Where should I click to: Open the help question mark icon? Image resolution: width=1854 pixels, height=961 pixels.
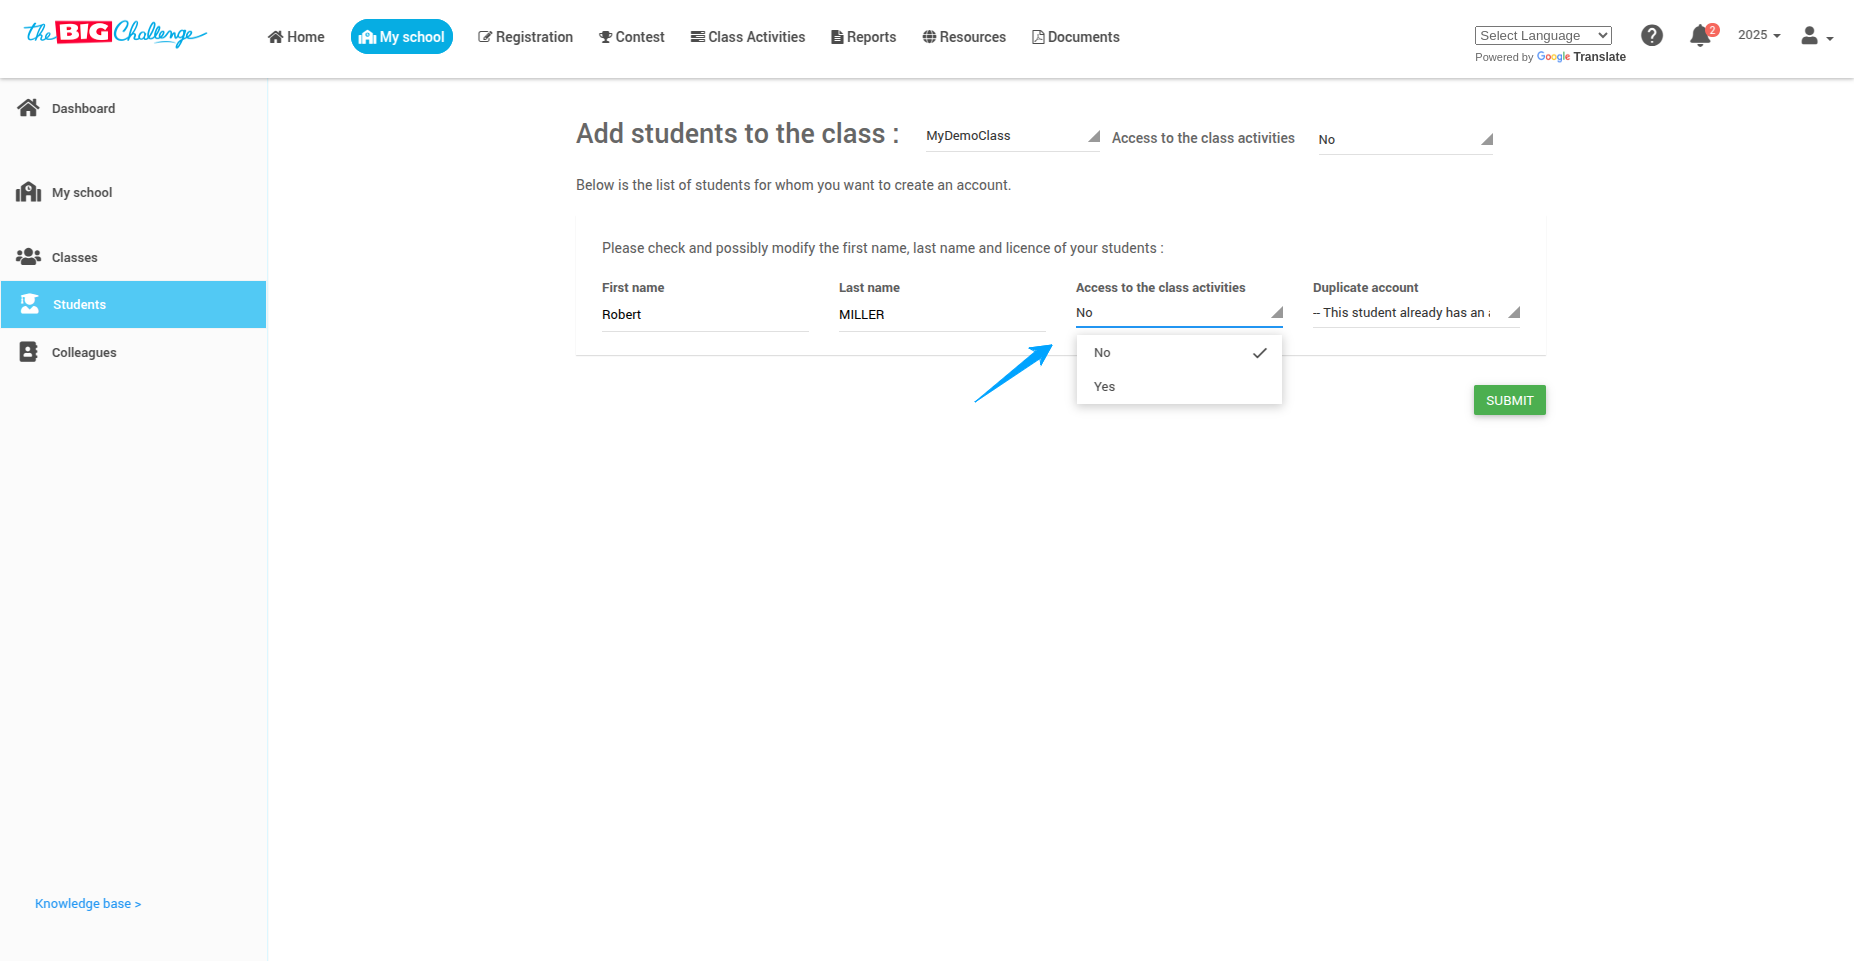[x=1652, y=36]
